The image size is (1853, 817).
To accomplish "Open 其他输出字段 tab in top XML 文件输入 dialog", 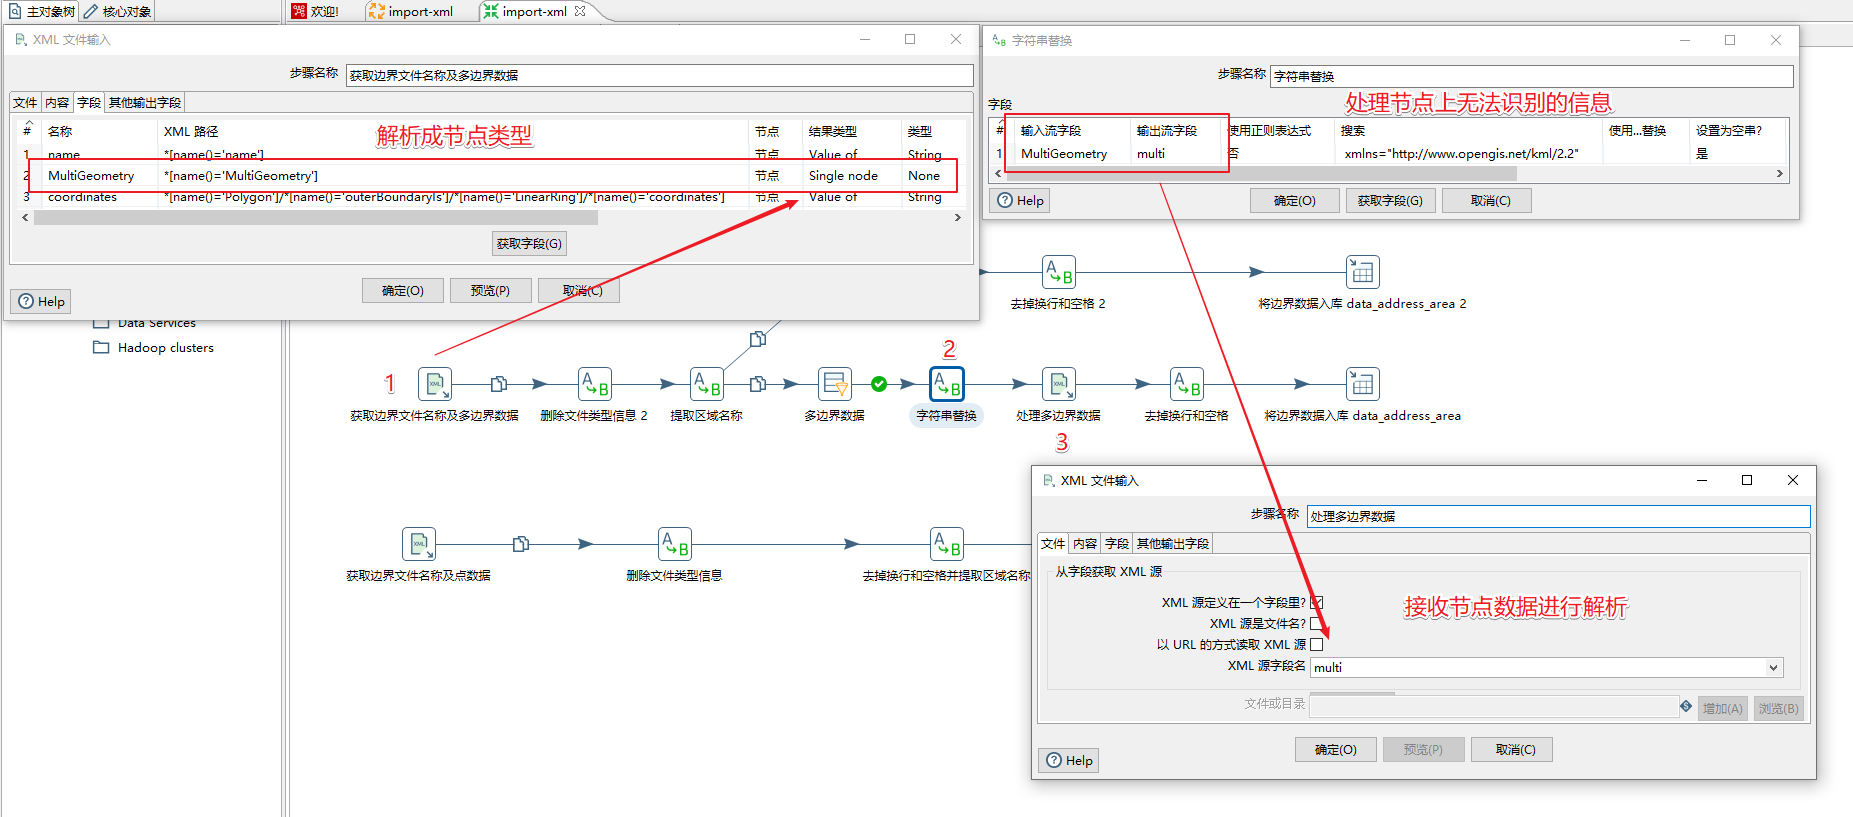I will (x=145, y=102).
